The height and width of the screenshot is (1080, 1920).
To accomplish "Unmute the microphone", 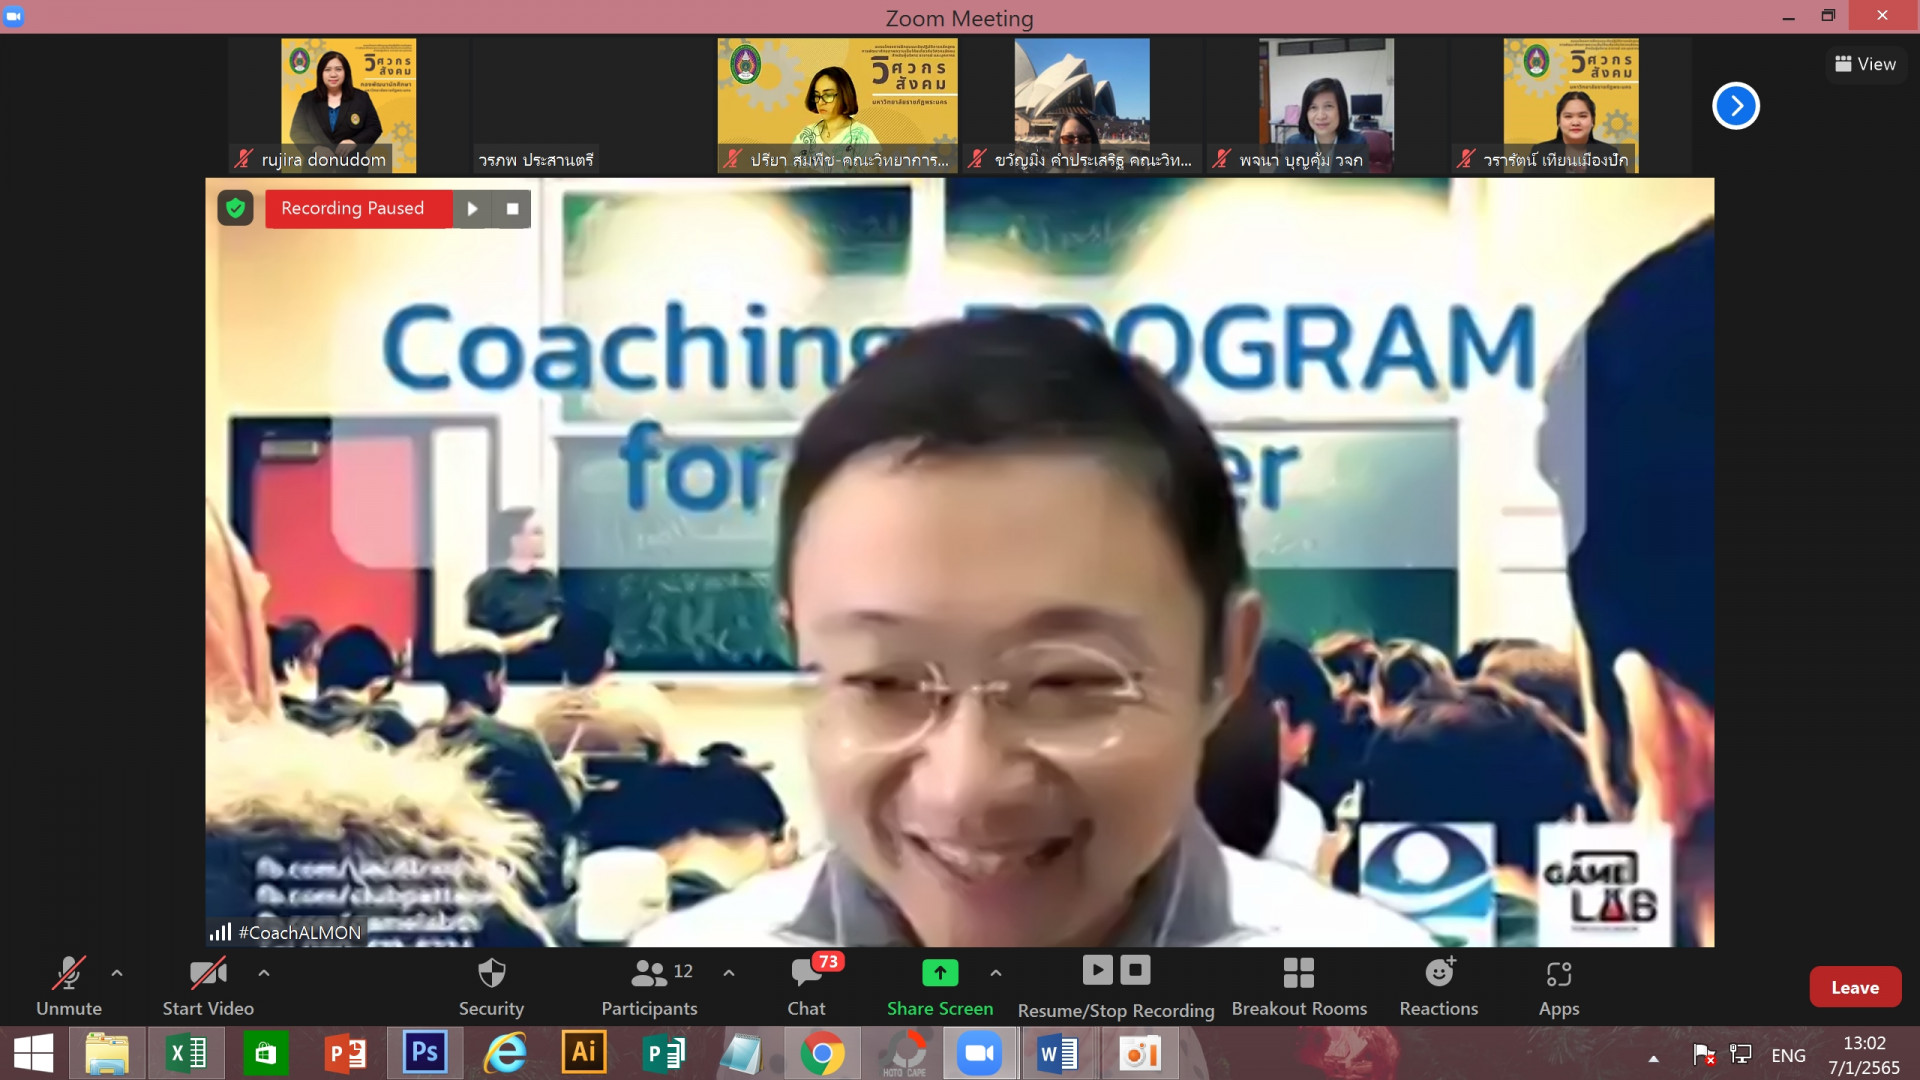I will click(x=69, y=986).
